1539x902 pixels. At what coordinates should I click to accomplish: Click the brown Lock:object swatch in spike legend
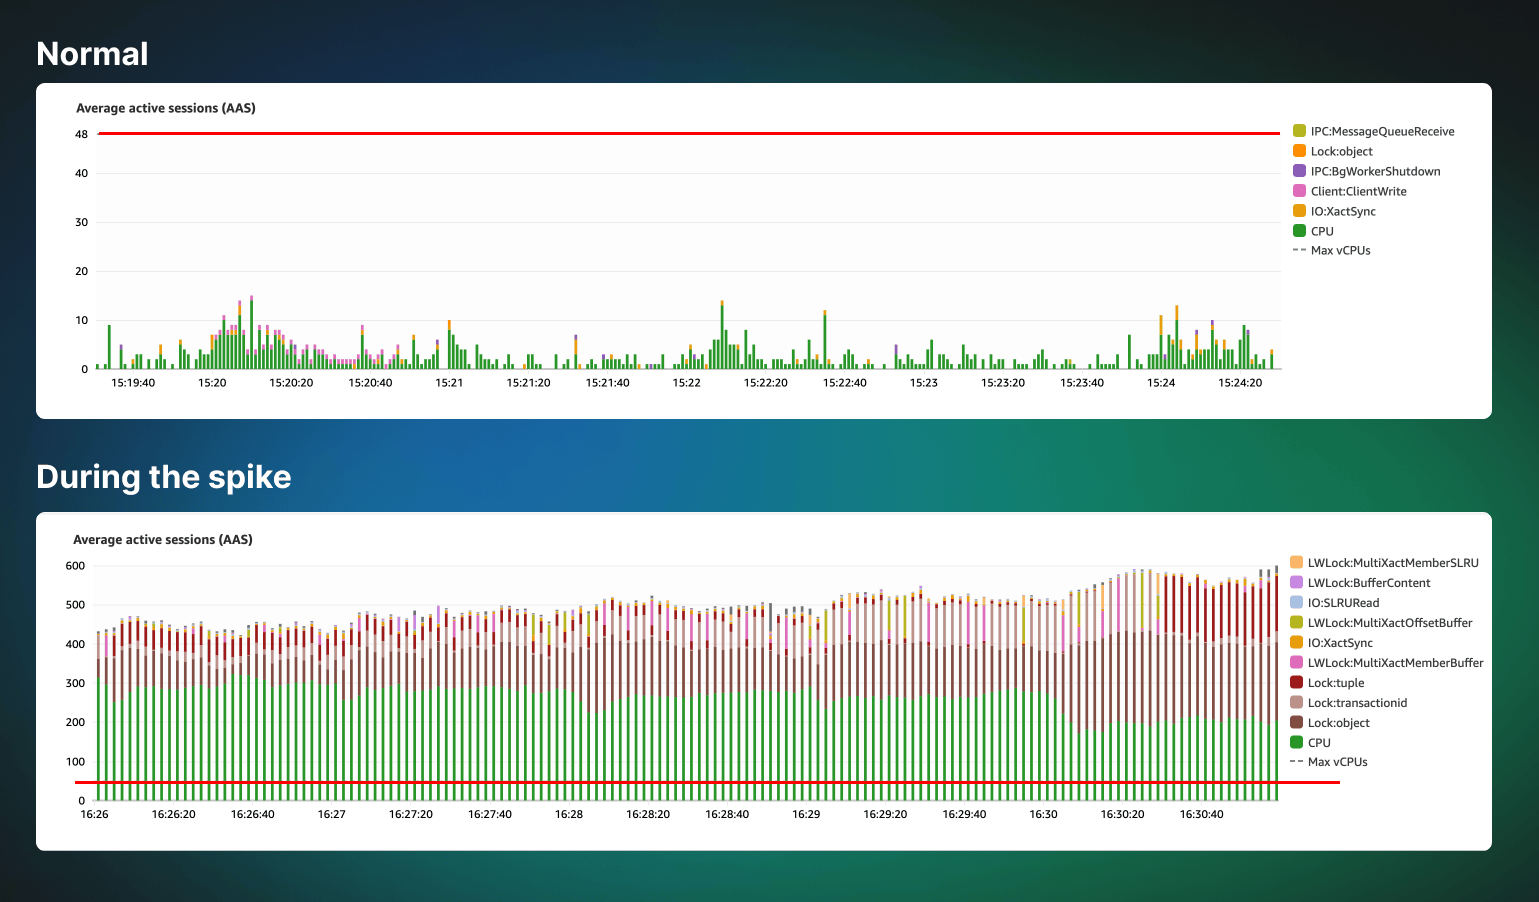click(1296, 723)
